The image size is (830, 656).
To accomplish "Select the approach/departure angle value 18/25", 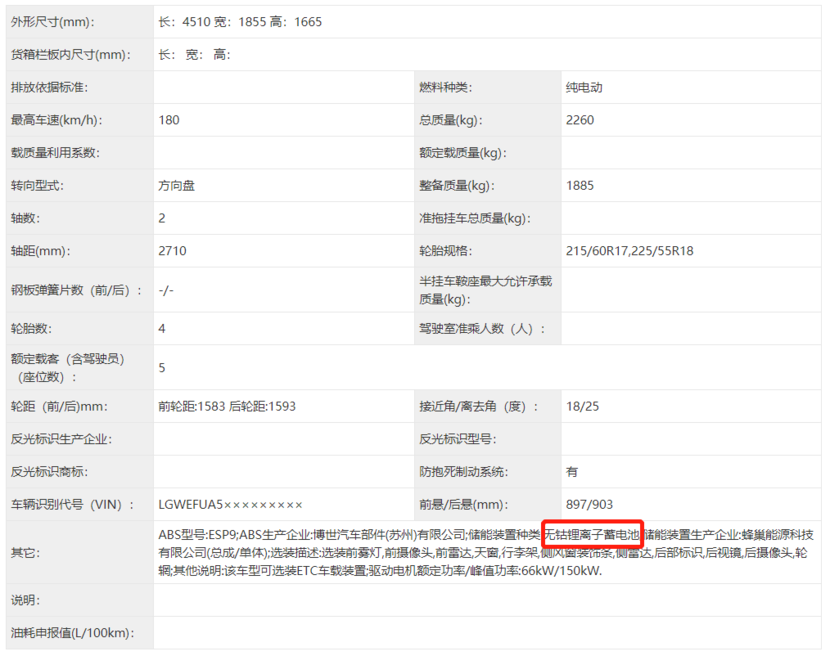I will click(582, 407).
